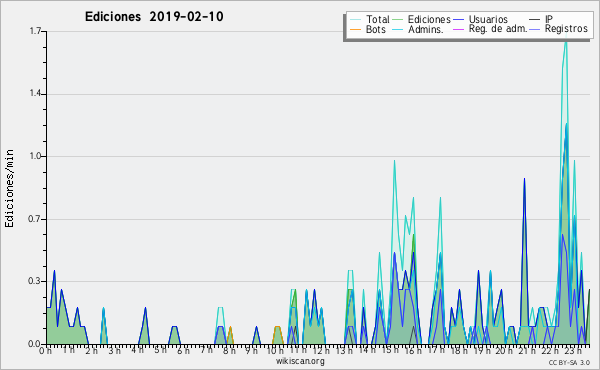Click the 1.0 y-axis value
This screenshot has height=370, width=600.
coord(35,156)
